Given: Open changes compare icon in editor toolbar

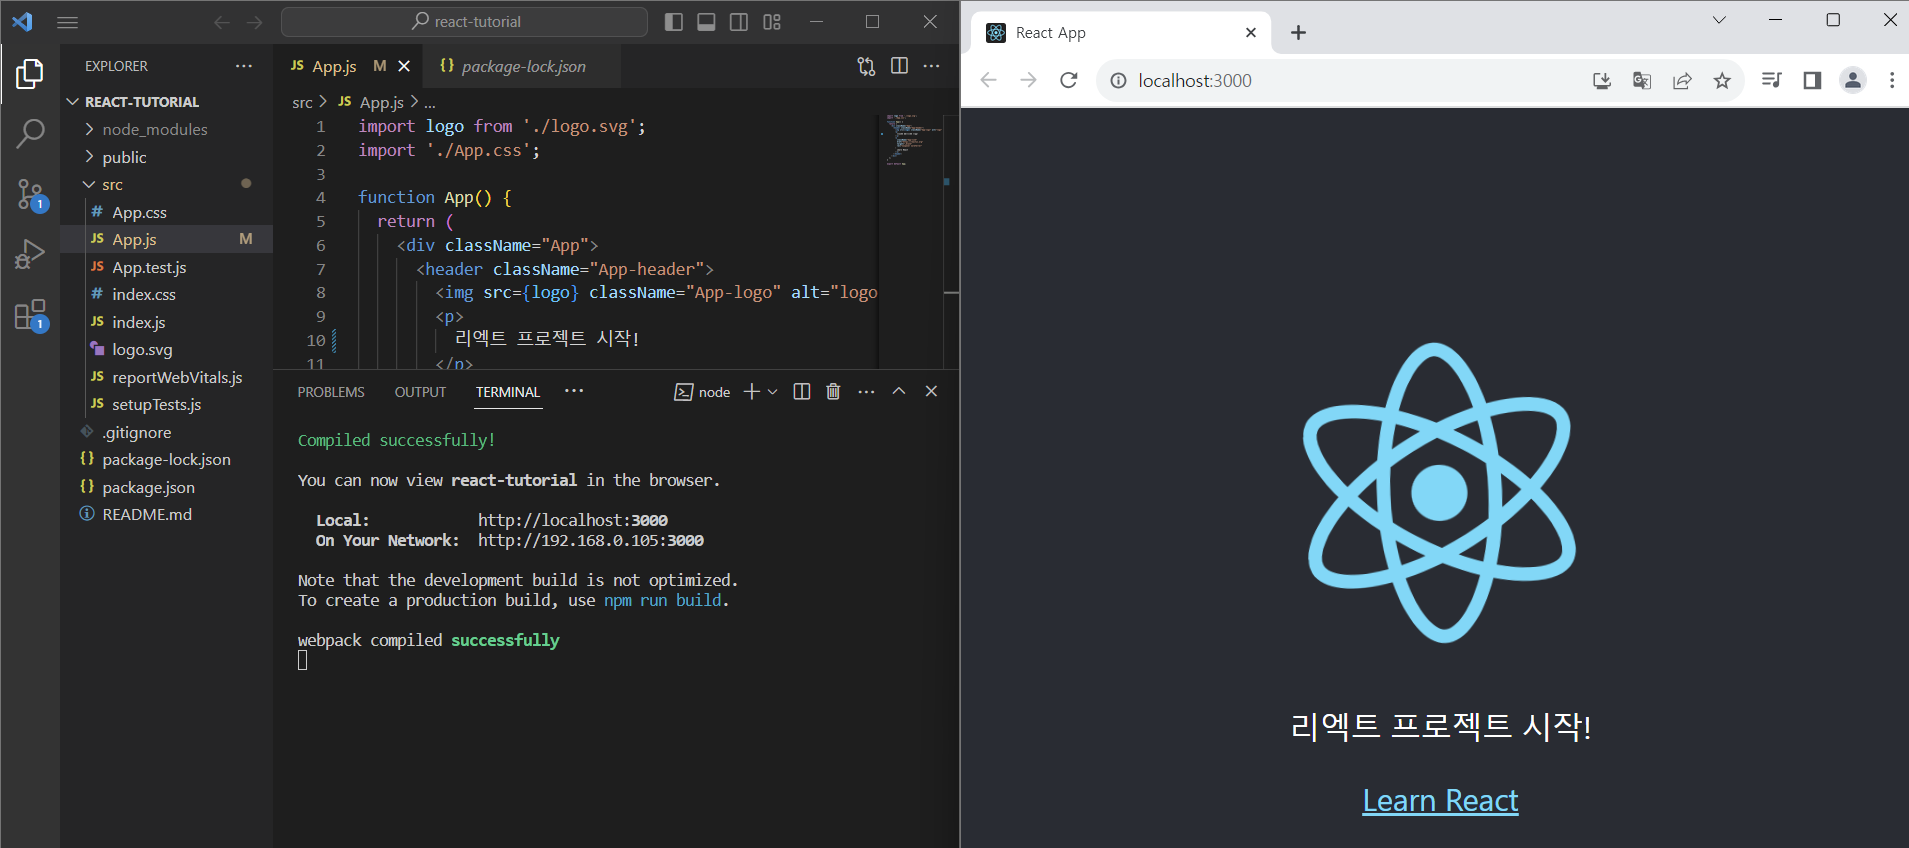Looking at the screenshot, I should [866, 66].
